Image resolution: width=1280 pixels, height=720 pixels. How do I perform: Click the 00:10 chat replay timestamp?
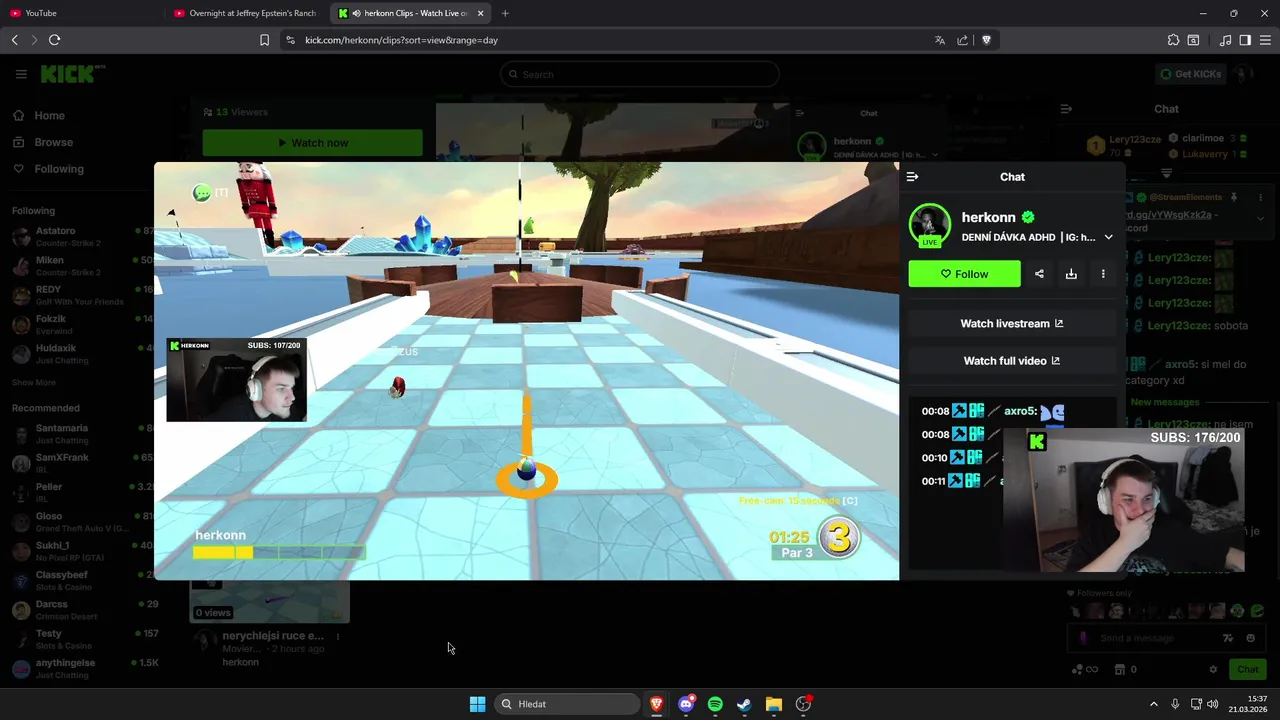[x=934, y=458]
